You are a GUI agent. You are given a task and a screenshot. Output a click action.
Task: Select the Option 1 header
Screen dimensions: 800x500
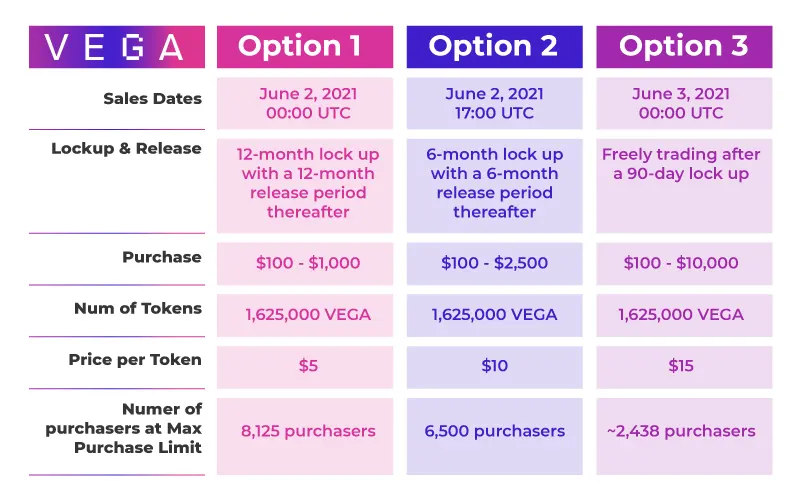point(305,47)
